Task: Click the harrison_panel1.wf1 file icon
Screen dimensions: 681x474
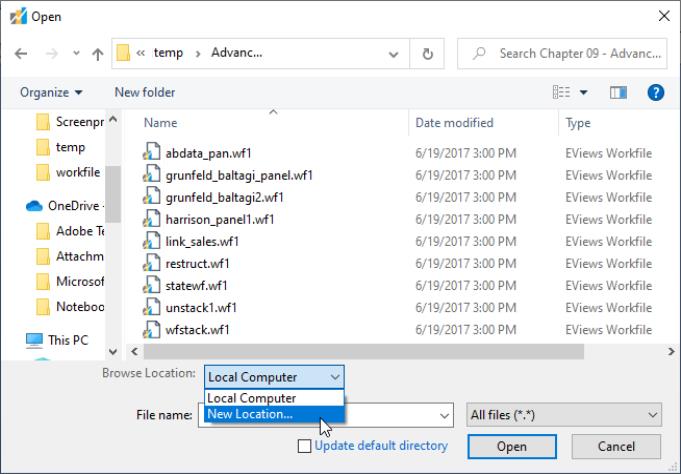Action: pos(152,219)
